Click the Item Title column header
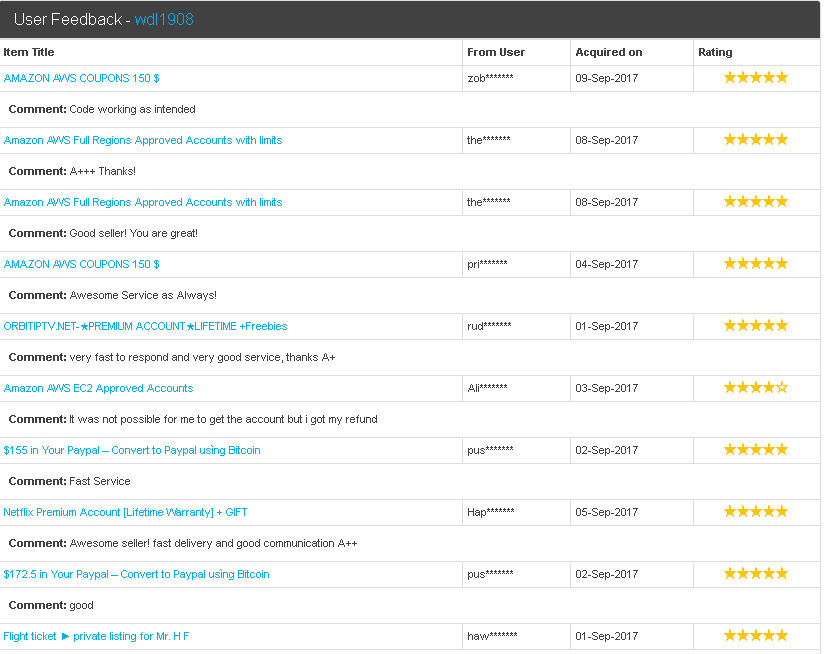This screenshot has width=826, height=654. [x=29, y=52]
